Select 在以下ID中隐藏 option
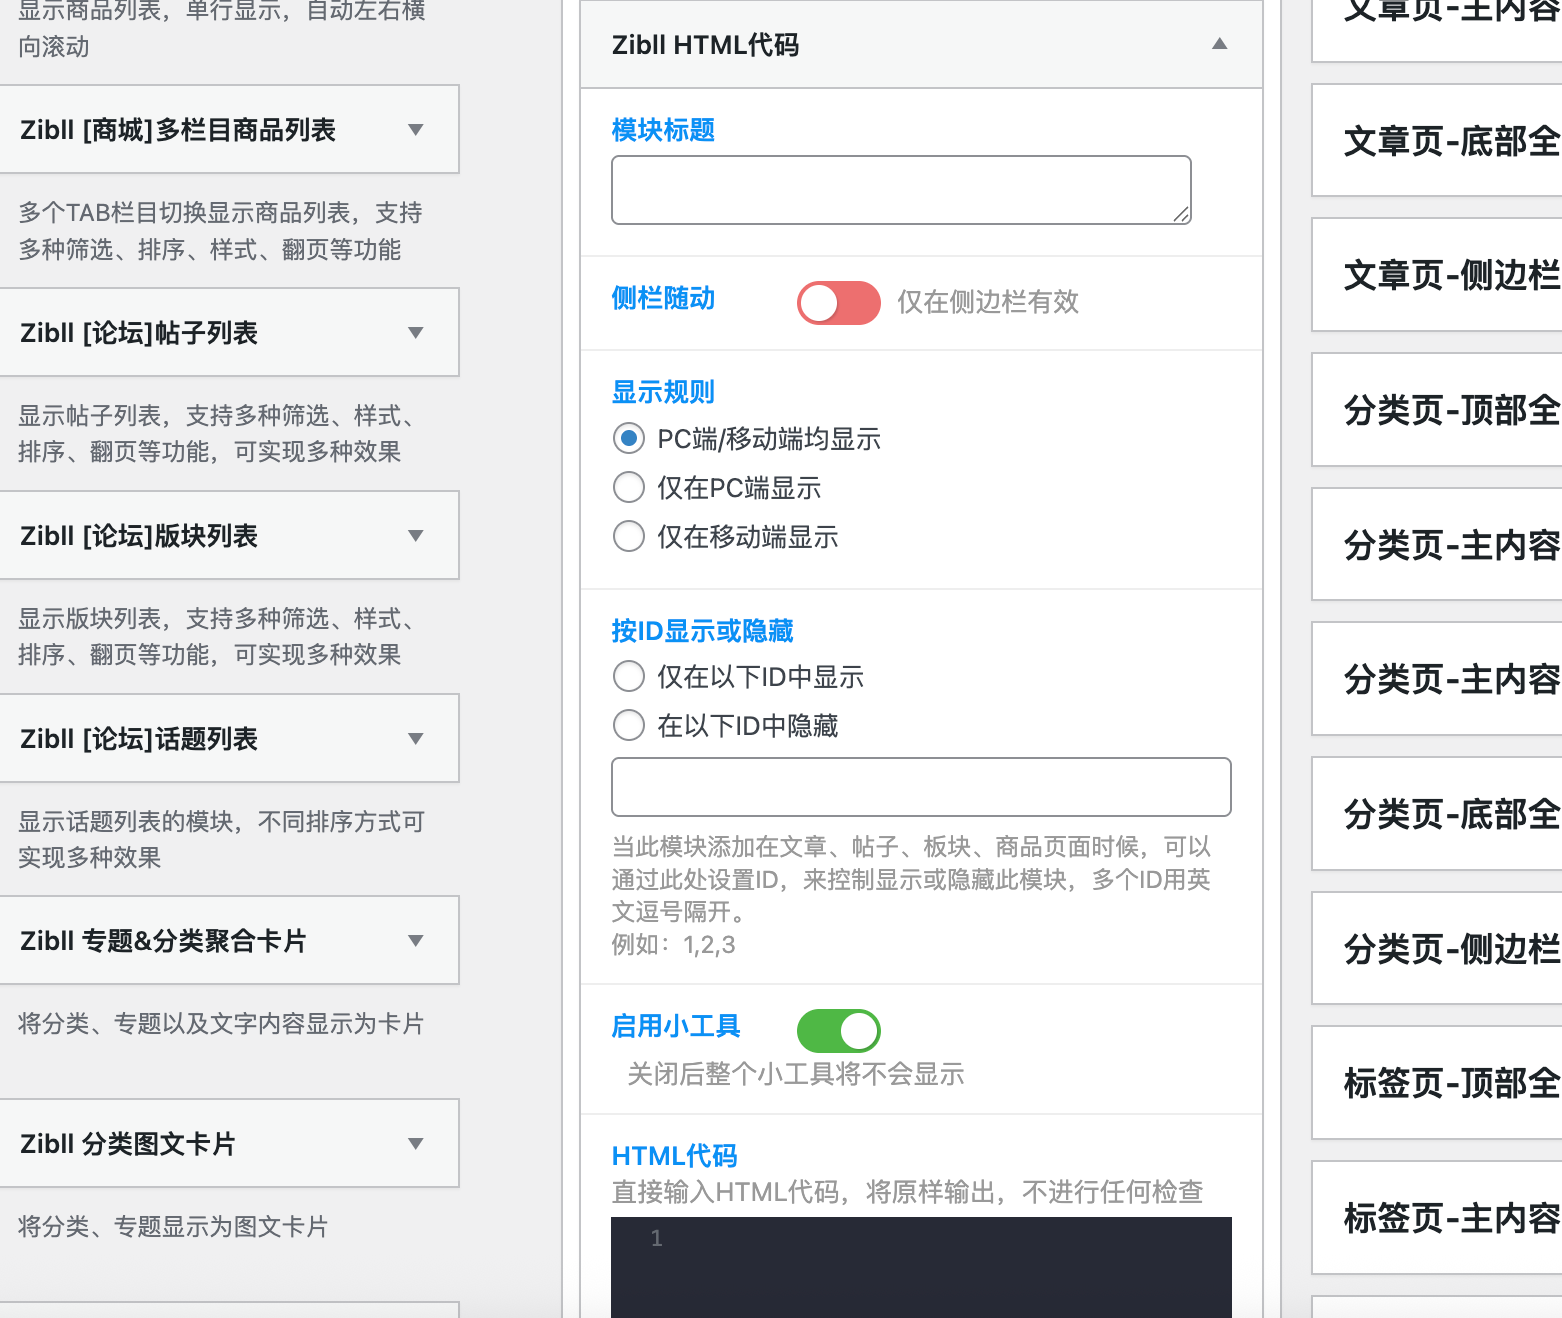Image resolution: width=1562 pixels, height=1318 pixels. point(628,725)
